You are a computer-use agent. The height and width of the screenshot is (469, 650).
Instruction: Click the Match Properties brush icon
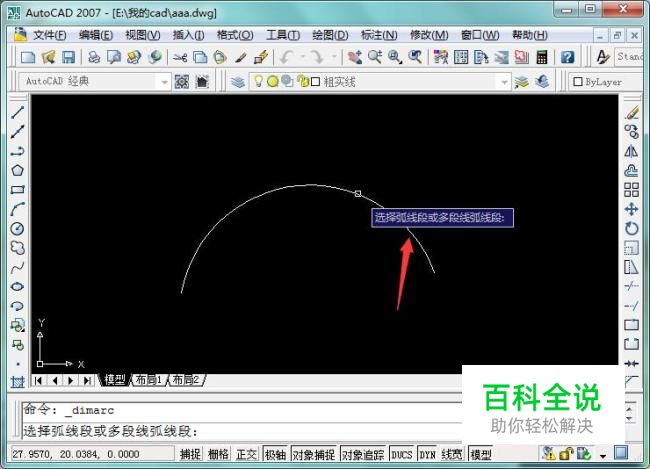pyautogui.click(x=241, y=57)
